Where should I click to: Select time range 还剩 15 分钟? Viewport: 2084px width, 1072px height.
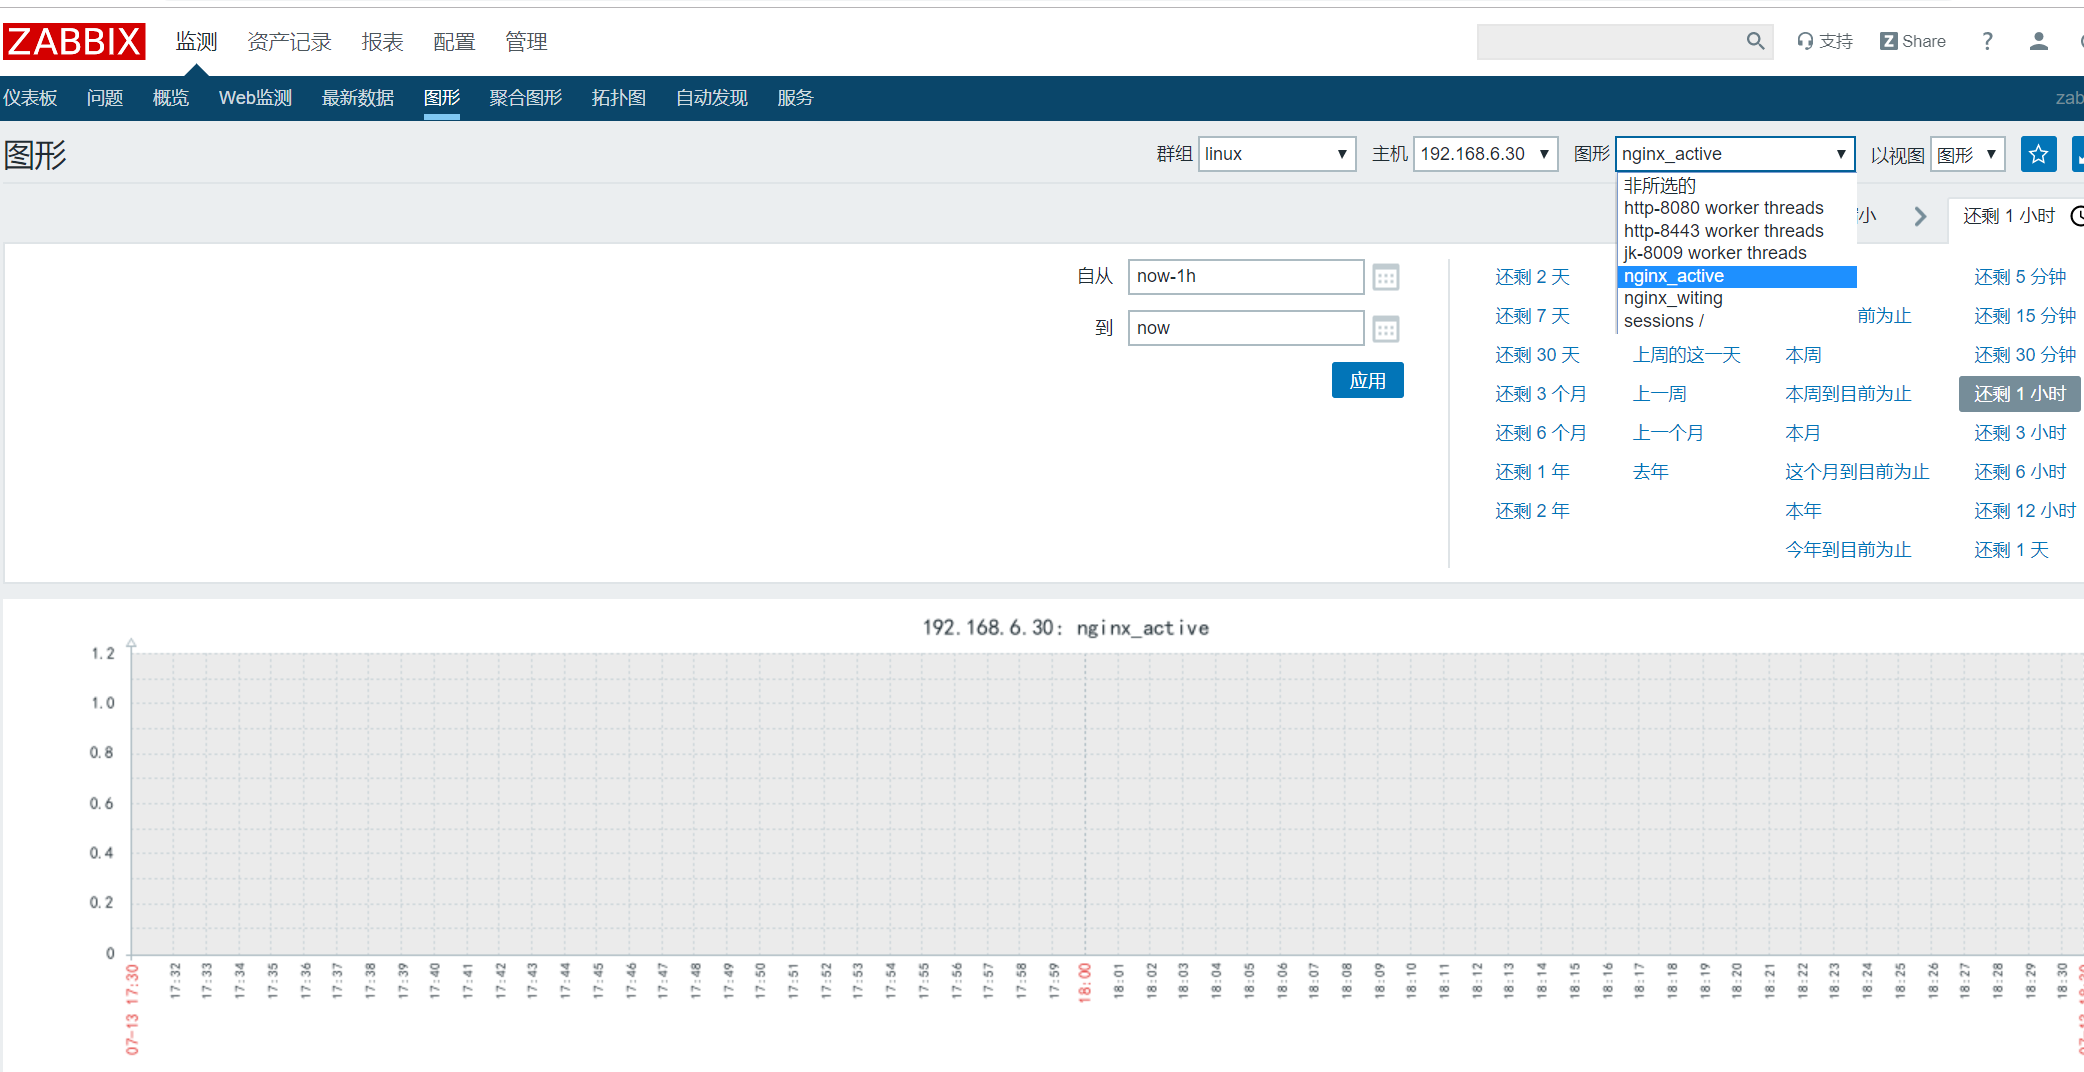tap(2025, 316)
